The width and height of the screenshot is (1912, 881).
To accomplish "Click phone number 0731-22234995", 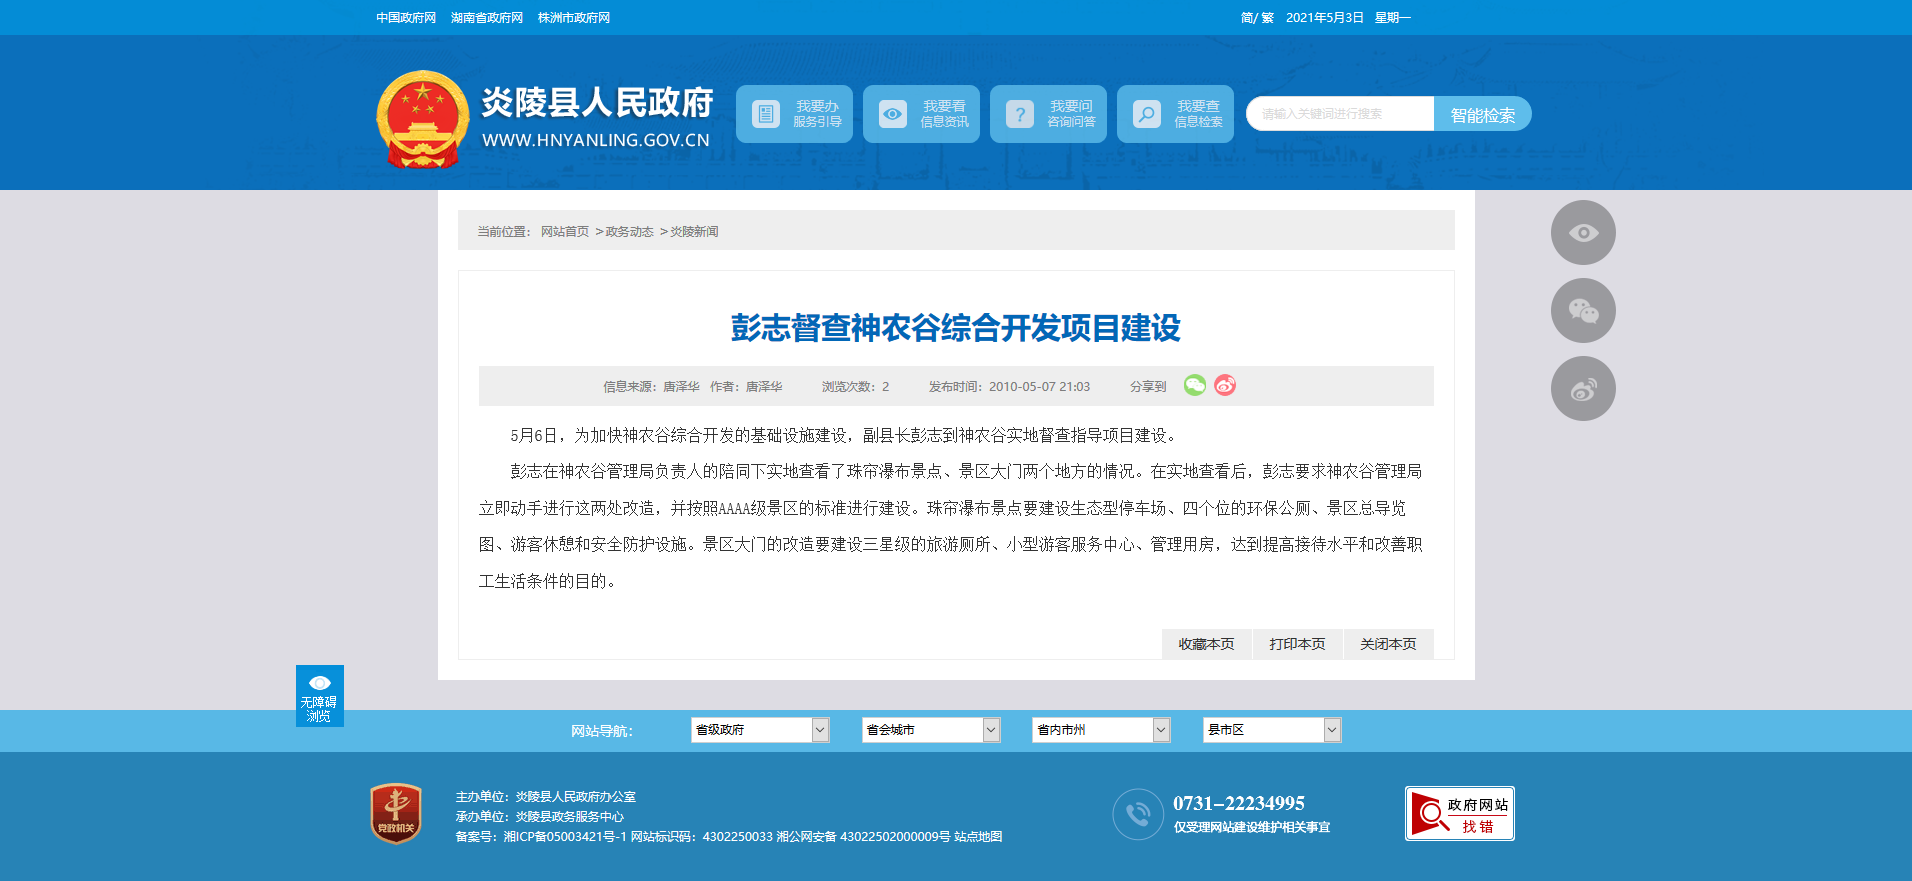I will tap(1239, 803).
